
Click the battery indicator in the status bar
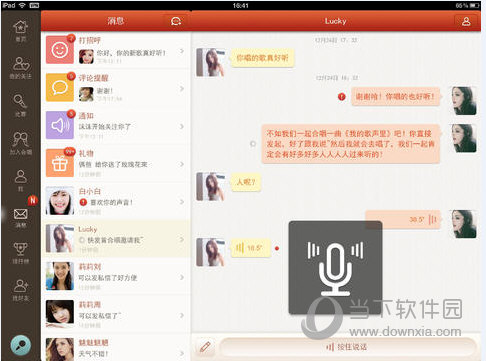[x=475, y=5]
